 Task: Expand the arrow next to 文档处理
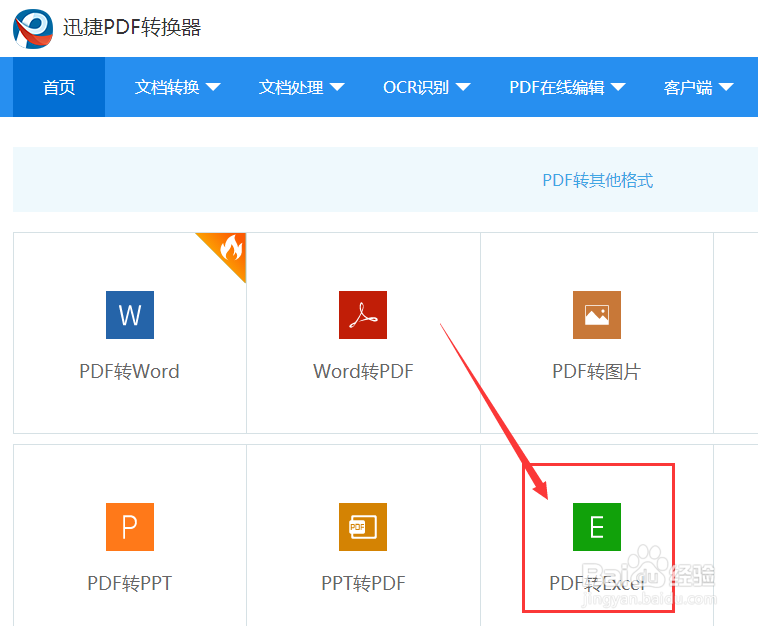[x=337, y=87]
